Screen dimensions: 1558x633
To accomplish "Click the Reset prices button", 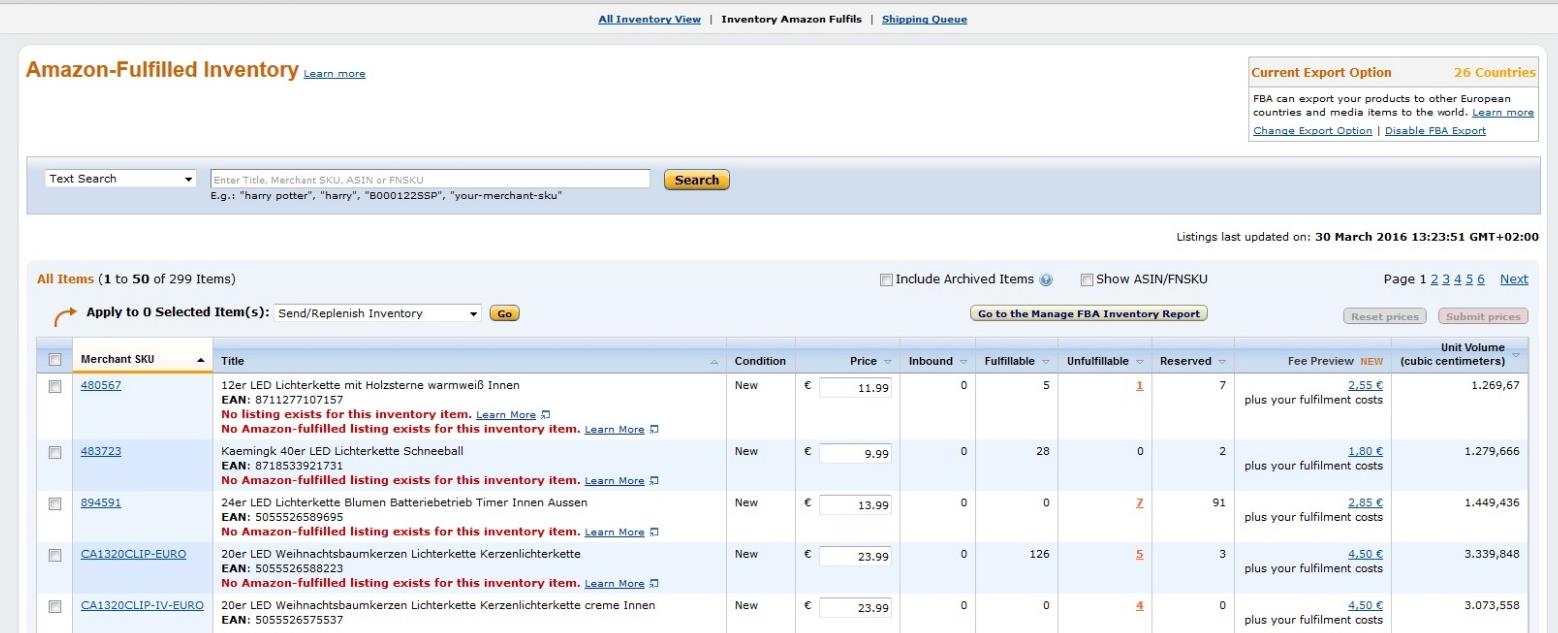I will click(1385, 317).
